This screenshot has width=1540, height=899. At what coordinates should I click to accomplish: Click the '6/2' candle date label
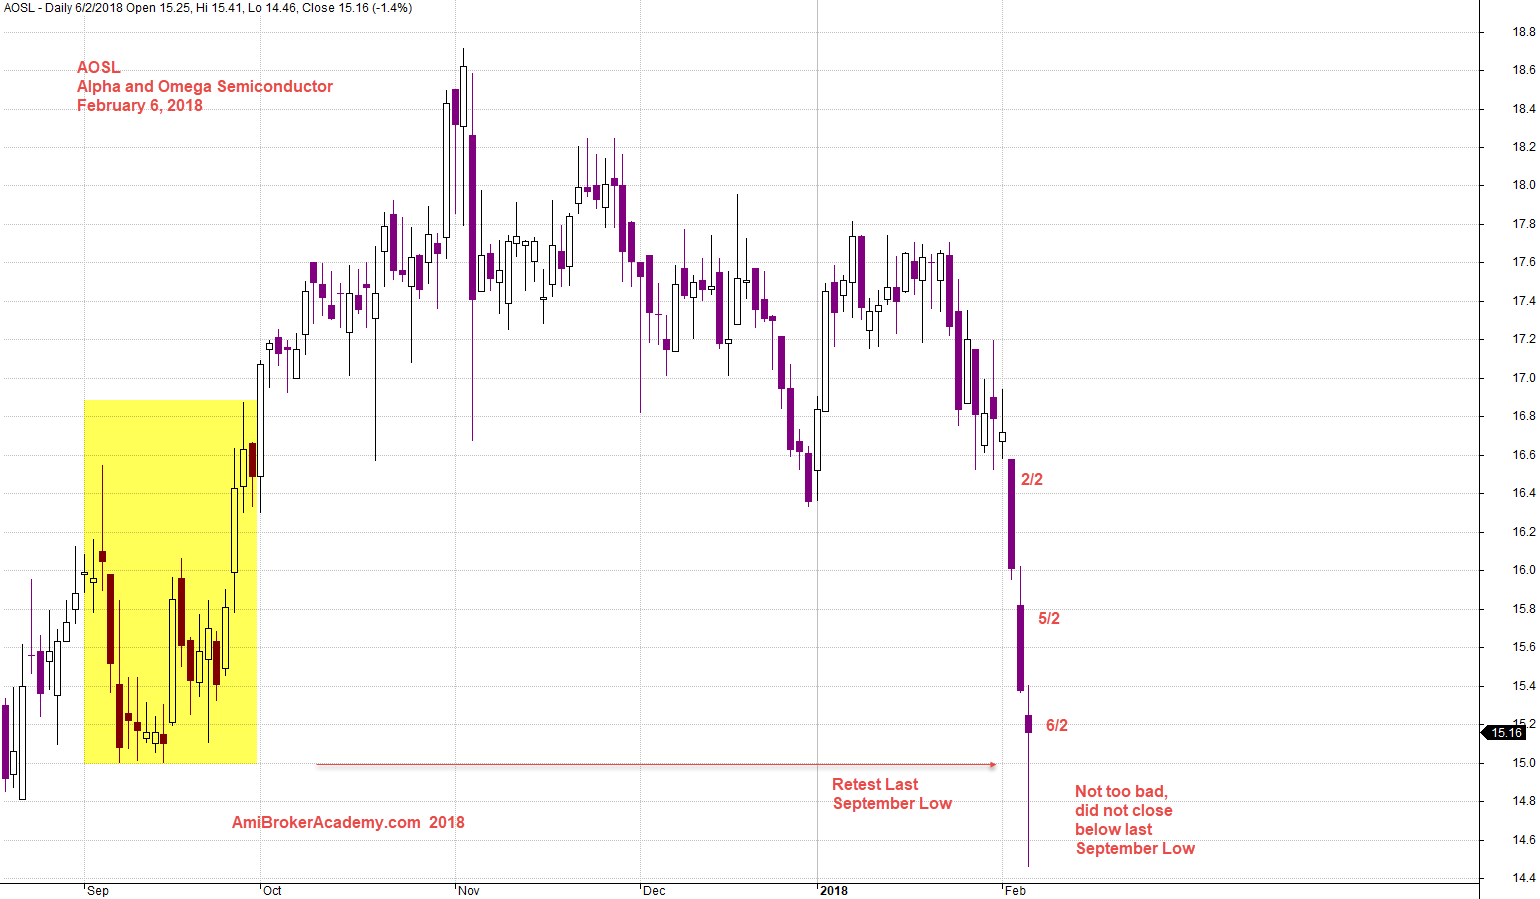coord(1057,726)
